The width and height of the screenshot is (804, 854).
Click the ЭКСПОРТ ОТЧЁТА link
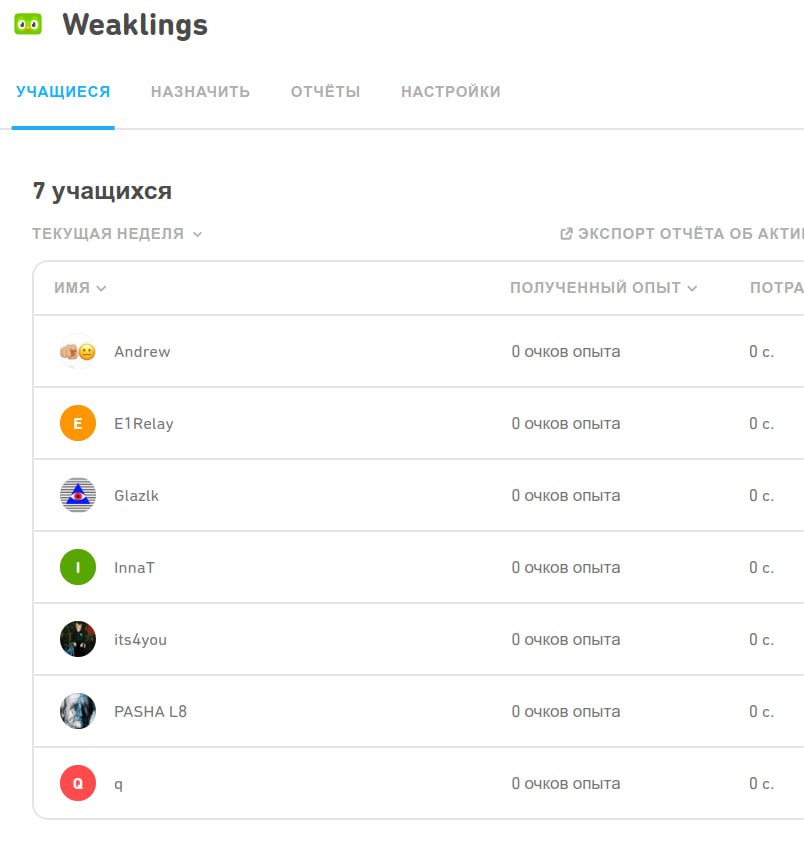coord(690,234)
